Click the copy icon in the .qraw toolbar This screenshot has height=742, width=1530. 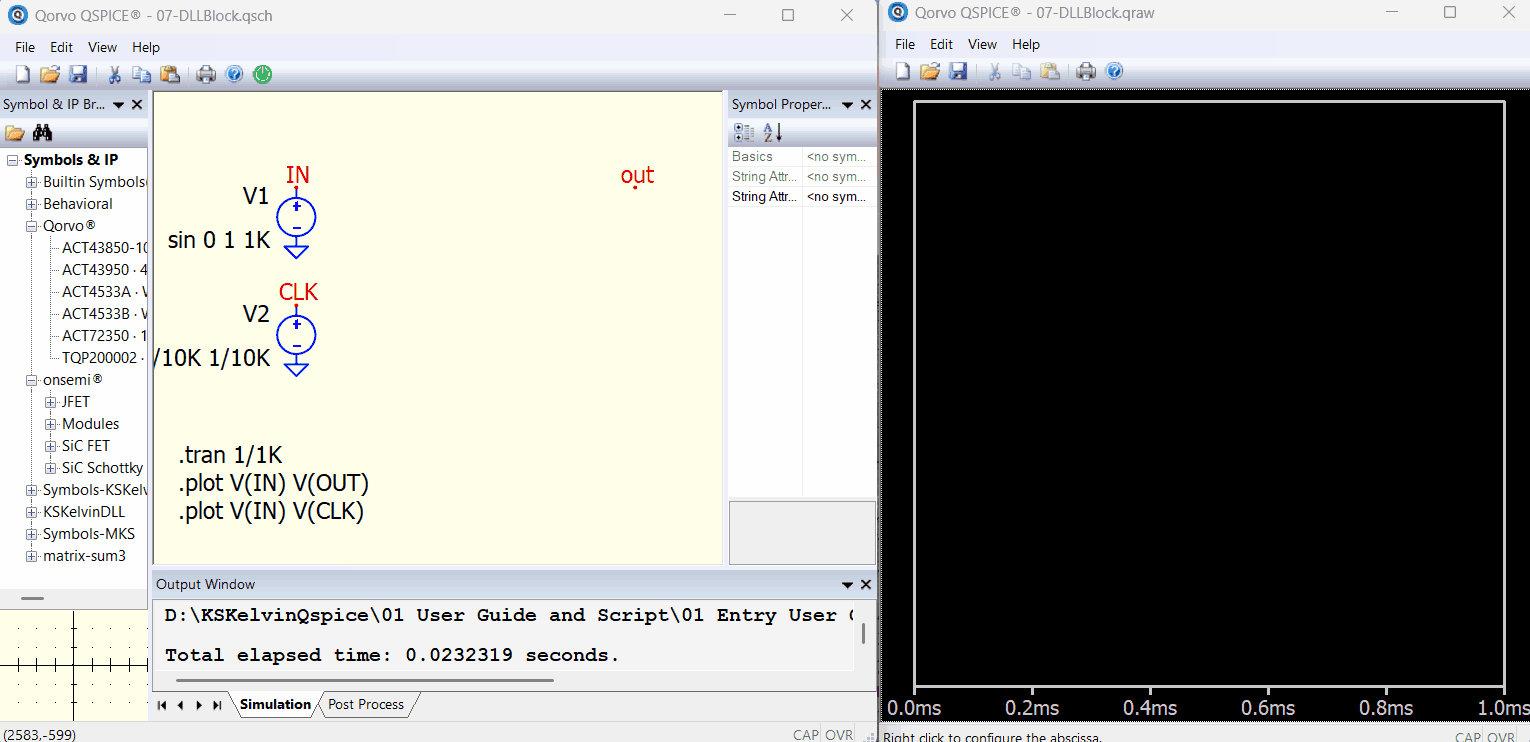tap(1022, 71)
